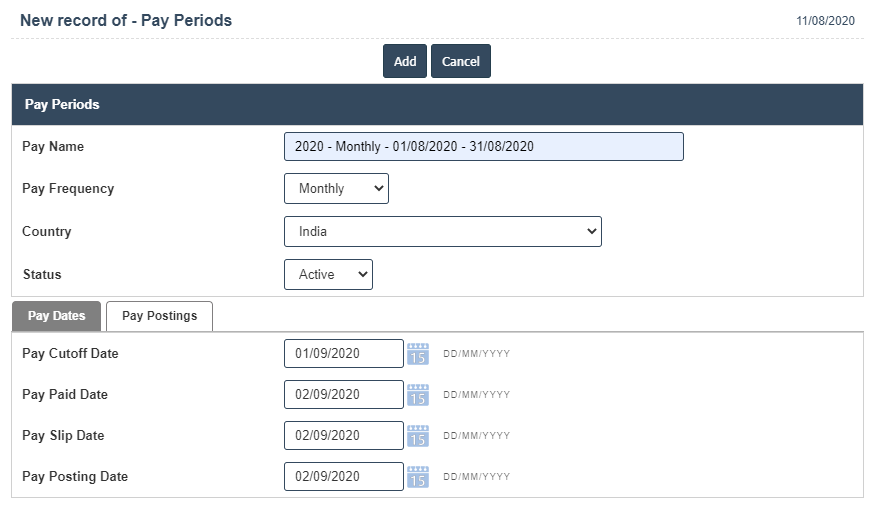Open the Status dropdown set to Active

(x=328, y=275)
